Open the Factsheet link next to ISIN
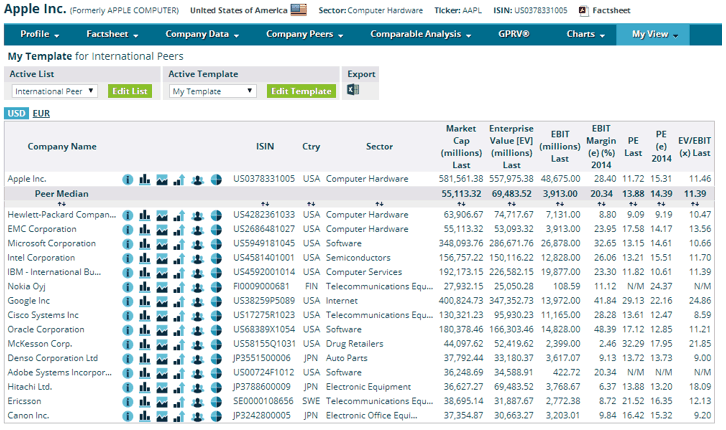 point(611,10)
